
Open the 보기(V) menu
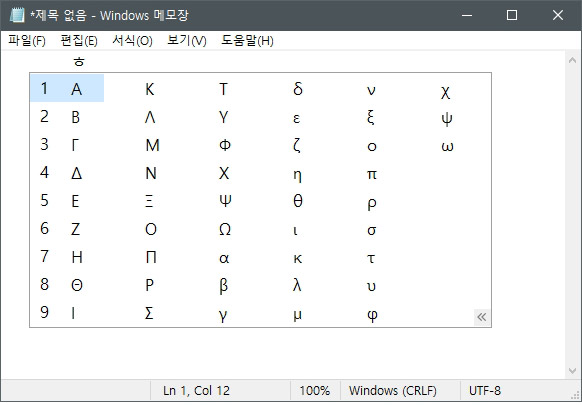187,40
